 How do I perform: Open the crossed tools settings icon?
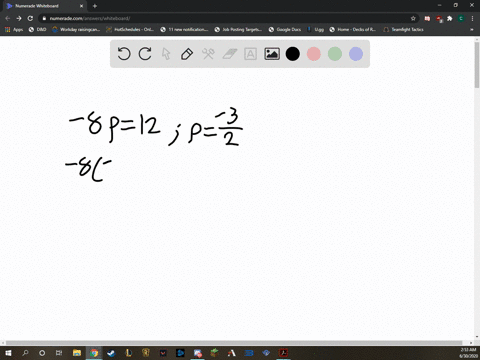point(208,54)
